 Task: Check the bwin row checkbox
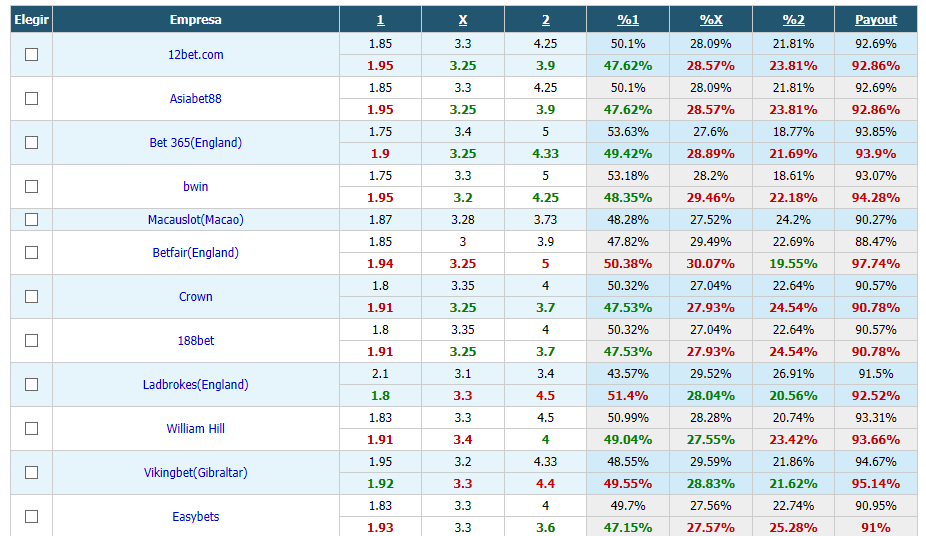(x=31, y=187)
